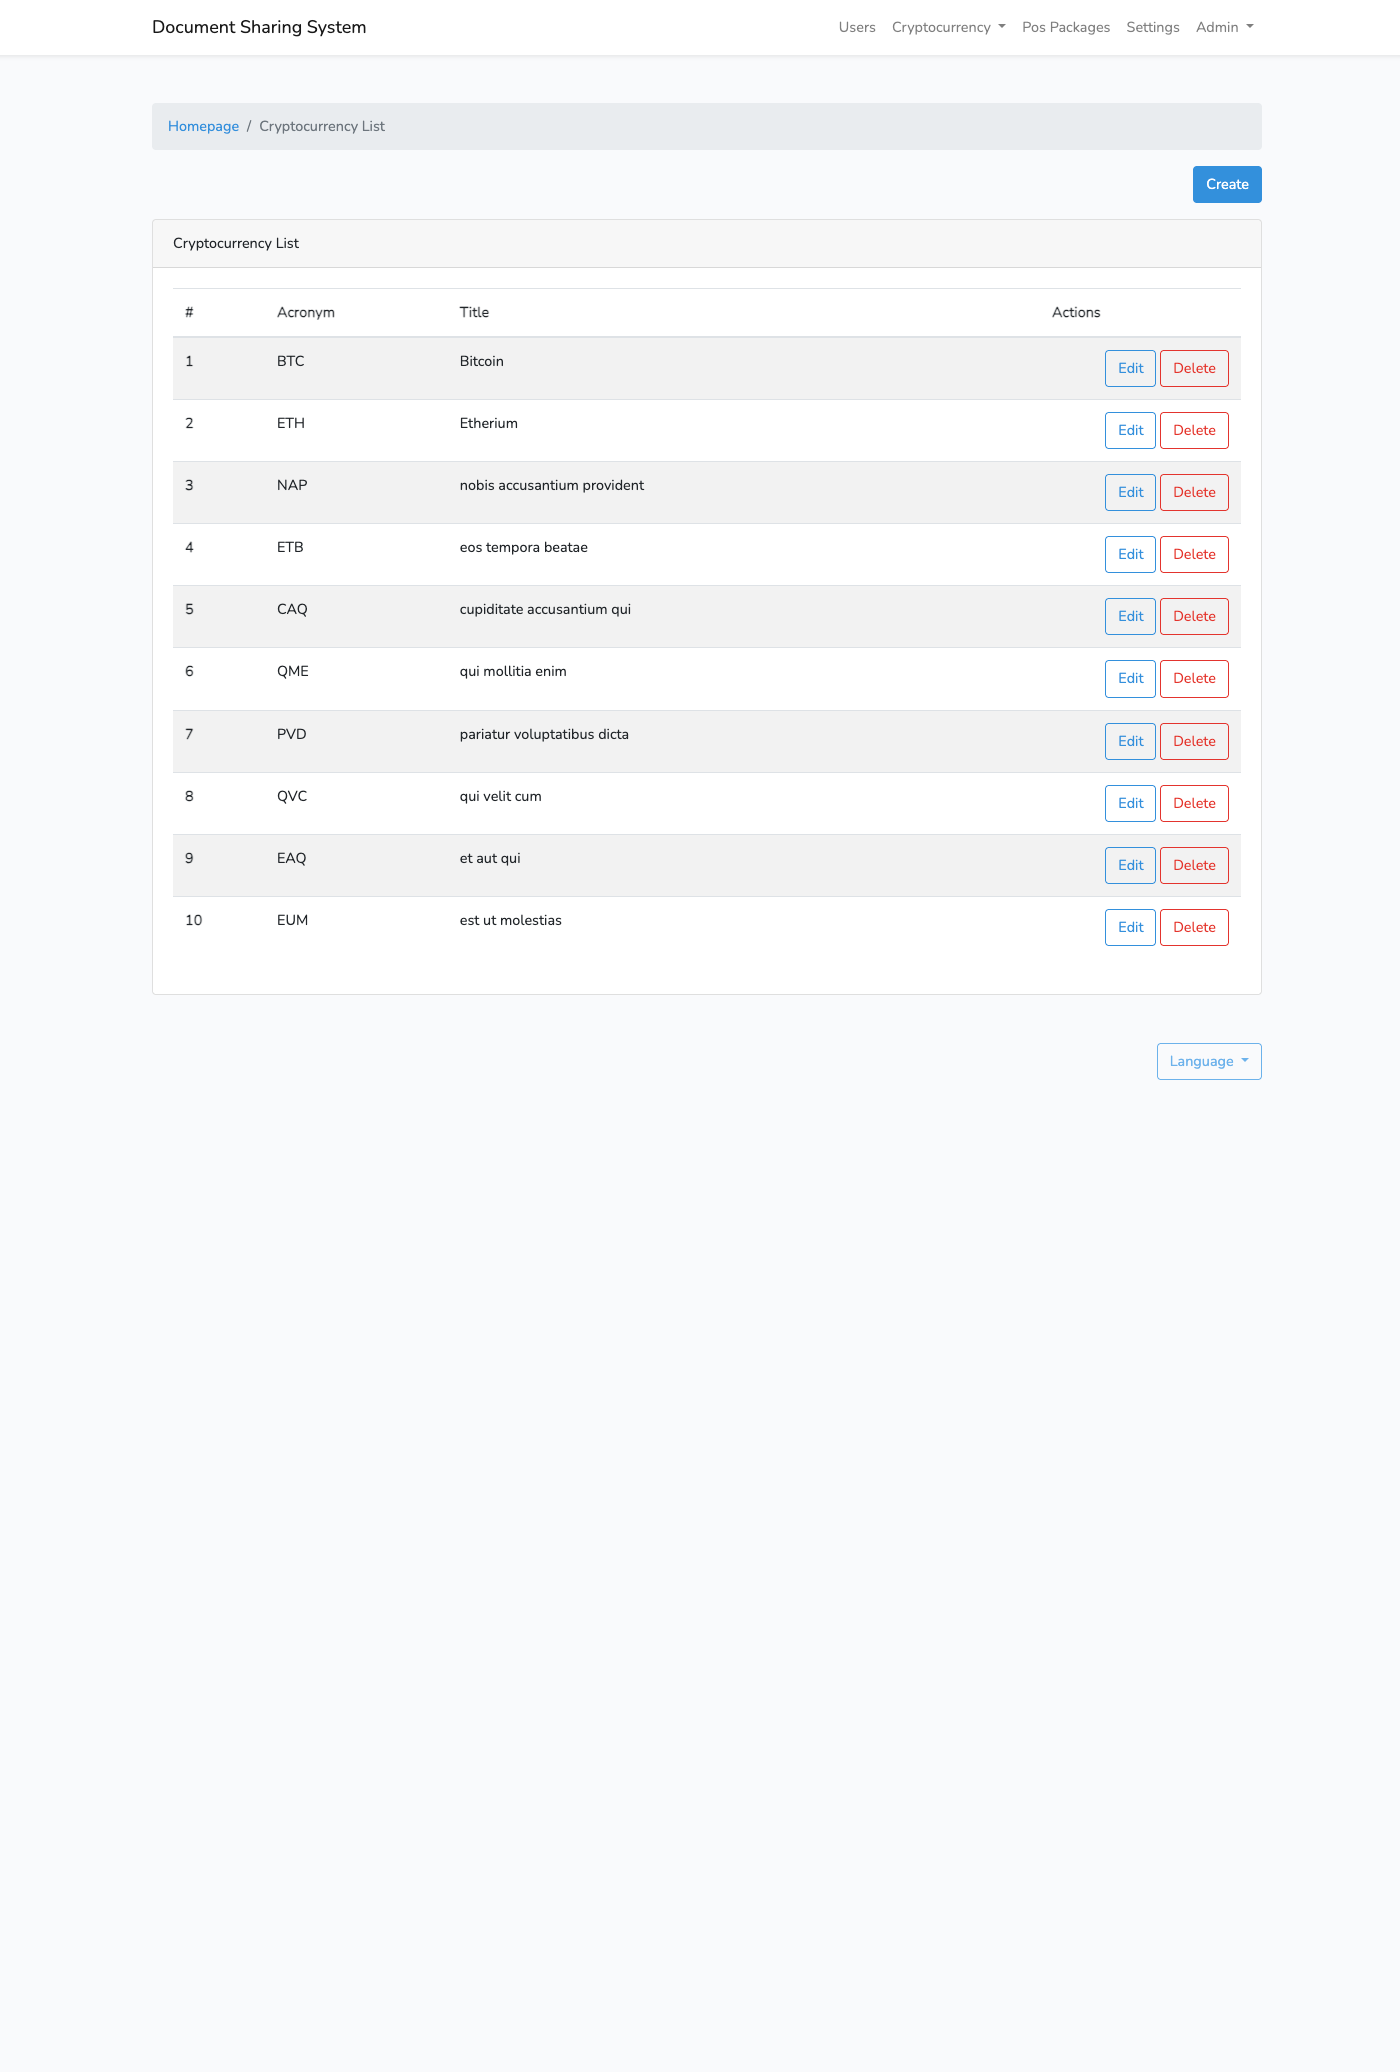Open the Language dropdown
Image resolution: width=1400 pixels, height=2072 pixels.
pyautogui.click(x=1209, y=1061)
